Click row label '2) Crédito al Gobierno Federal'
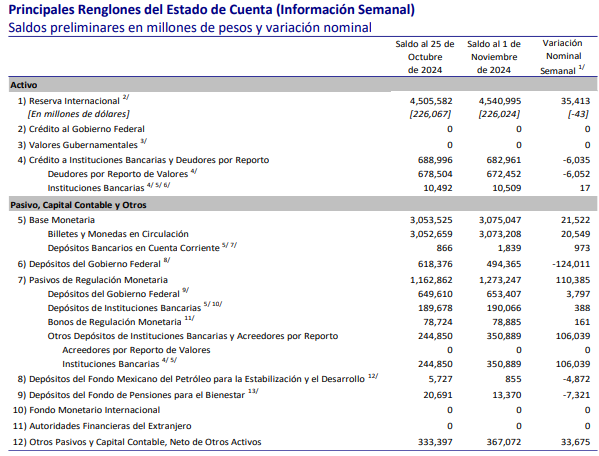 click(81, 129)
